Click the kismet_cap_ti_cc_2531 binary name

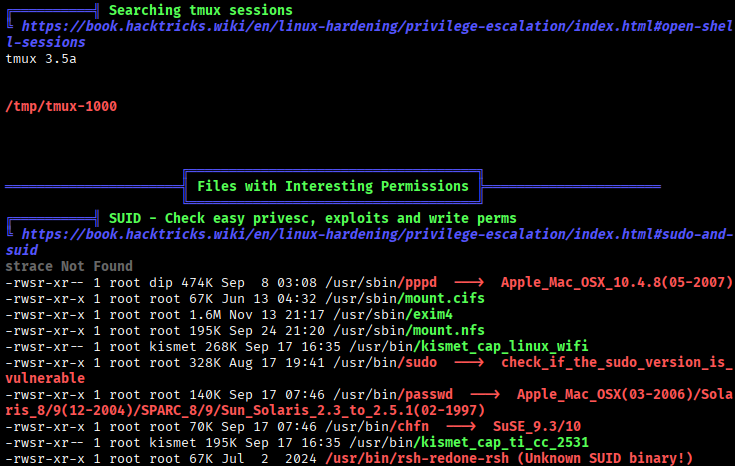tap(486, 442)
